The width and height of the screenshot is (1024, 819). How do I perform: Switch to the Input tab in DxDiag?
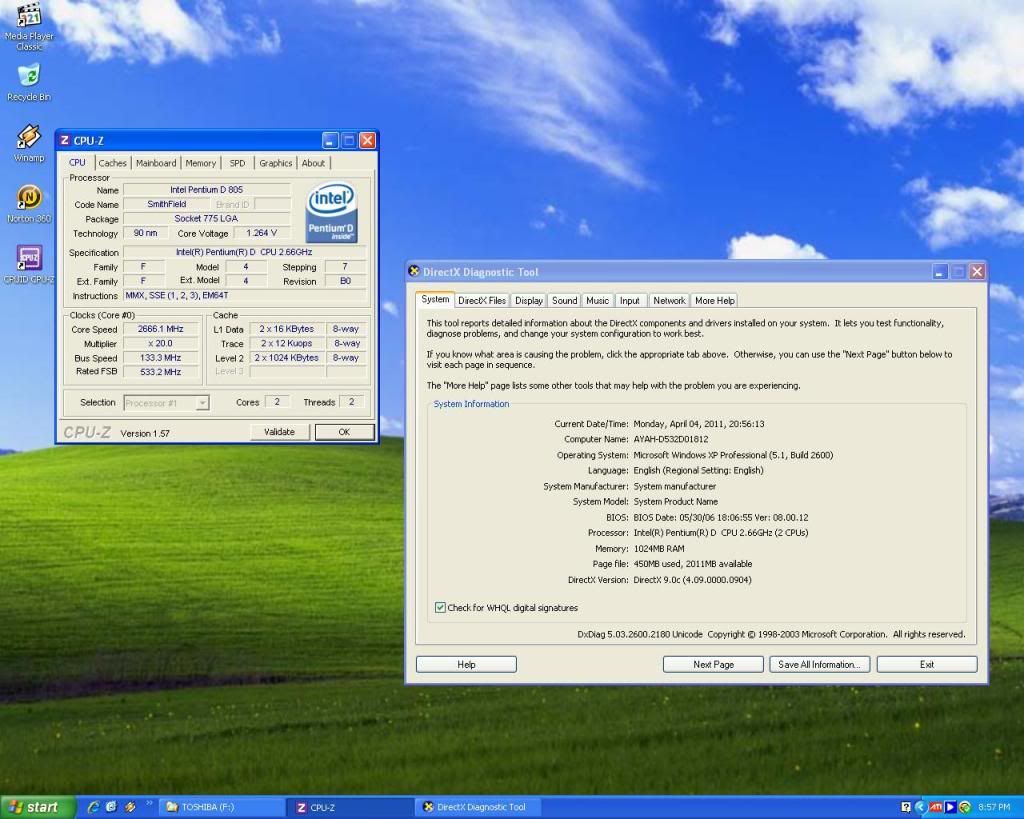point(630,300)
